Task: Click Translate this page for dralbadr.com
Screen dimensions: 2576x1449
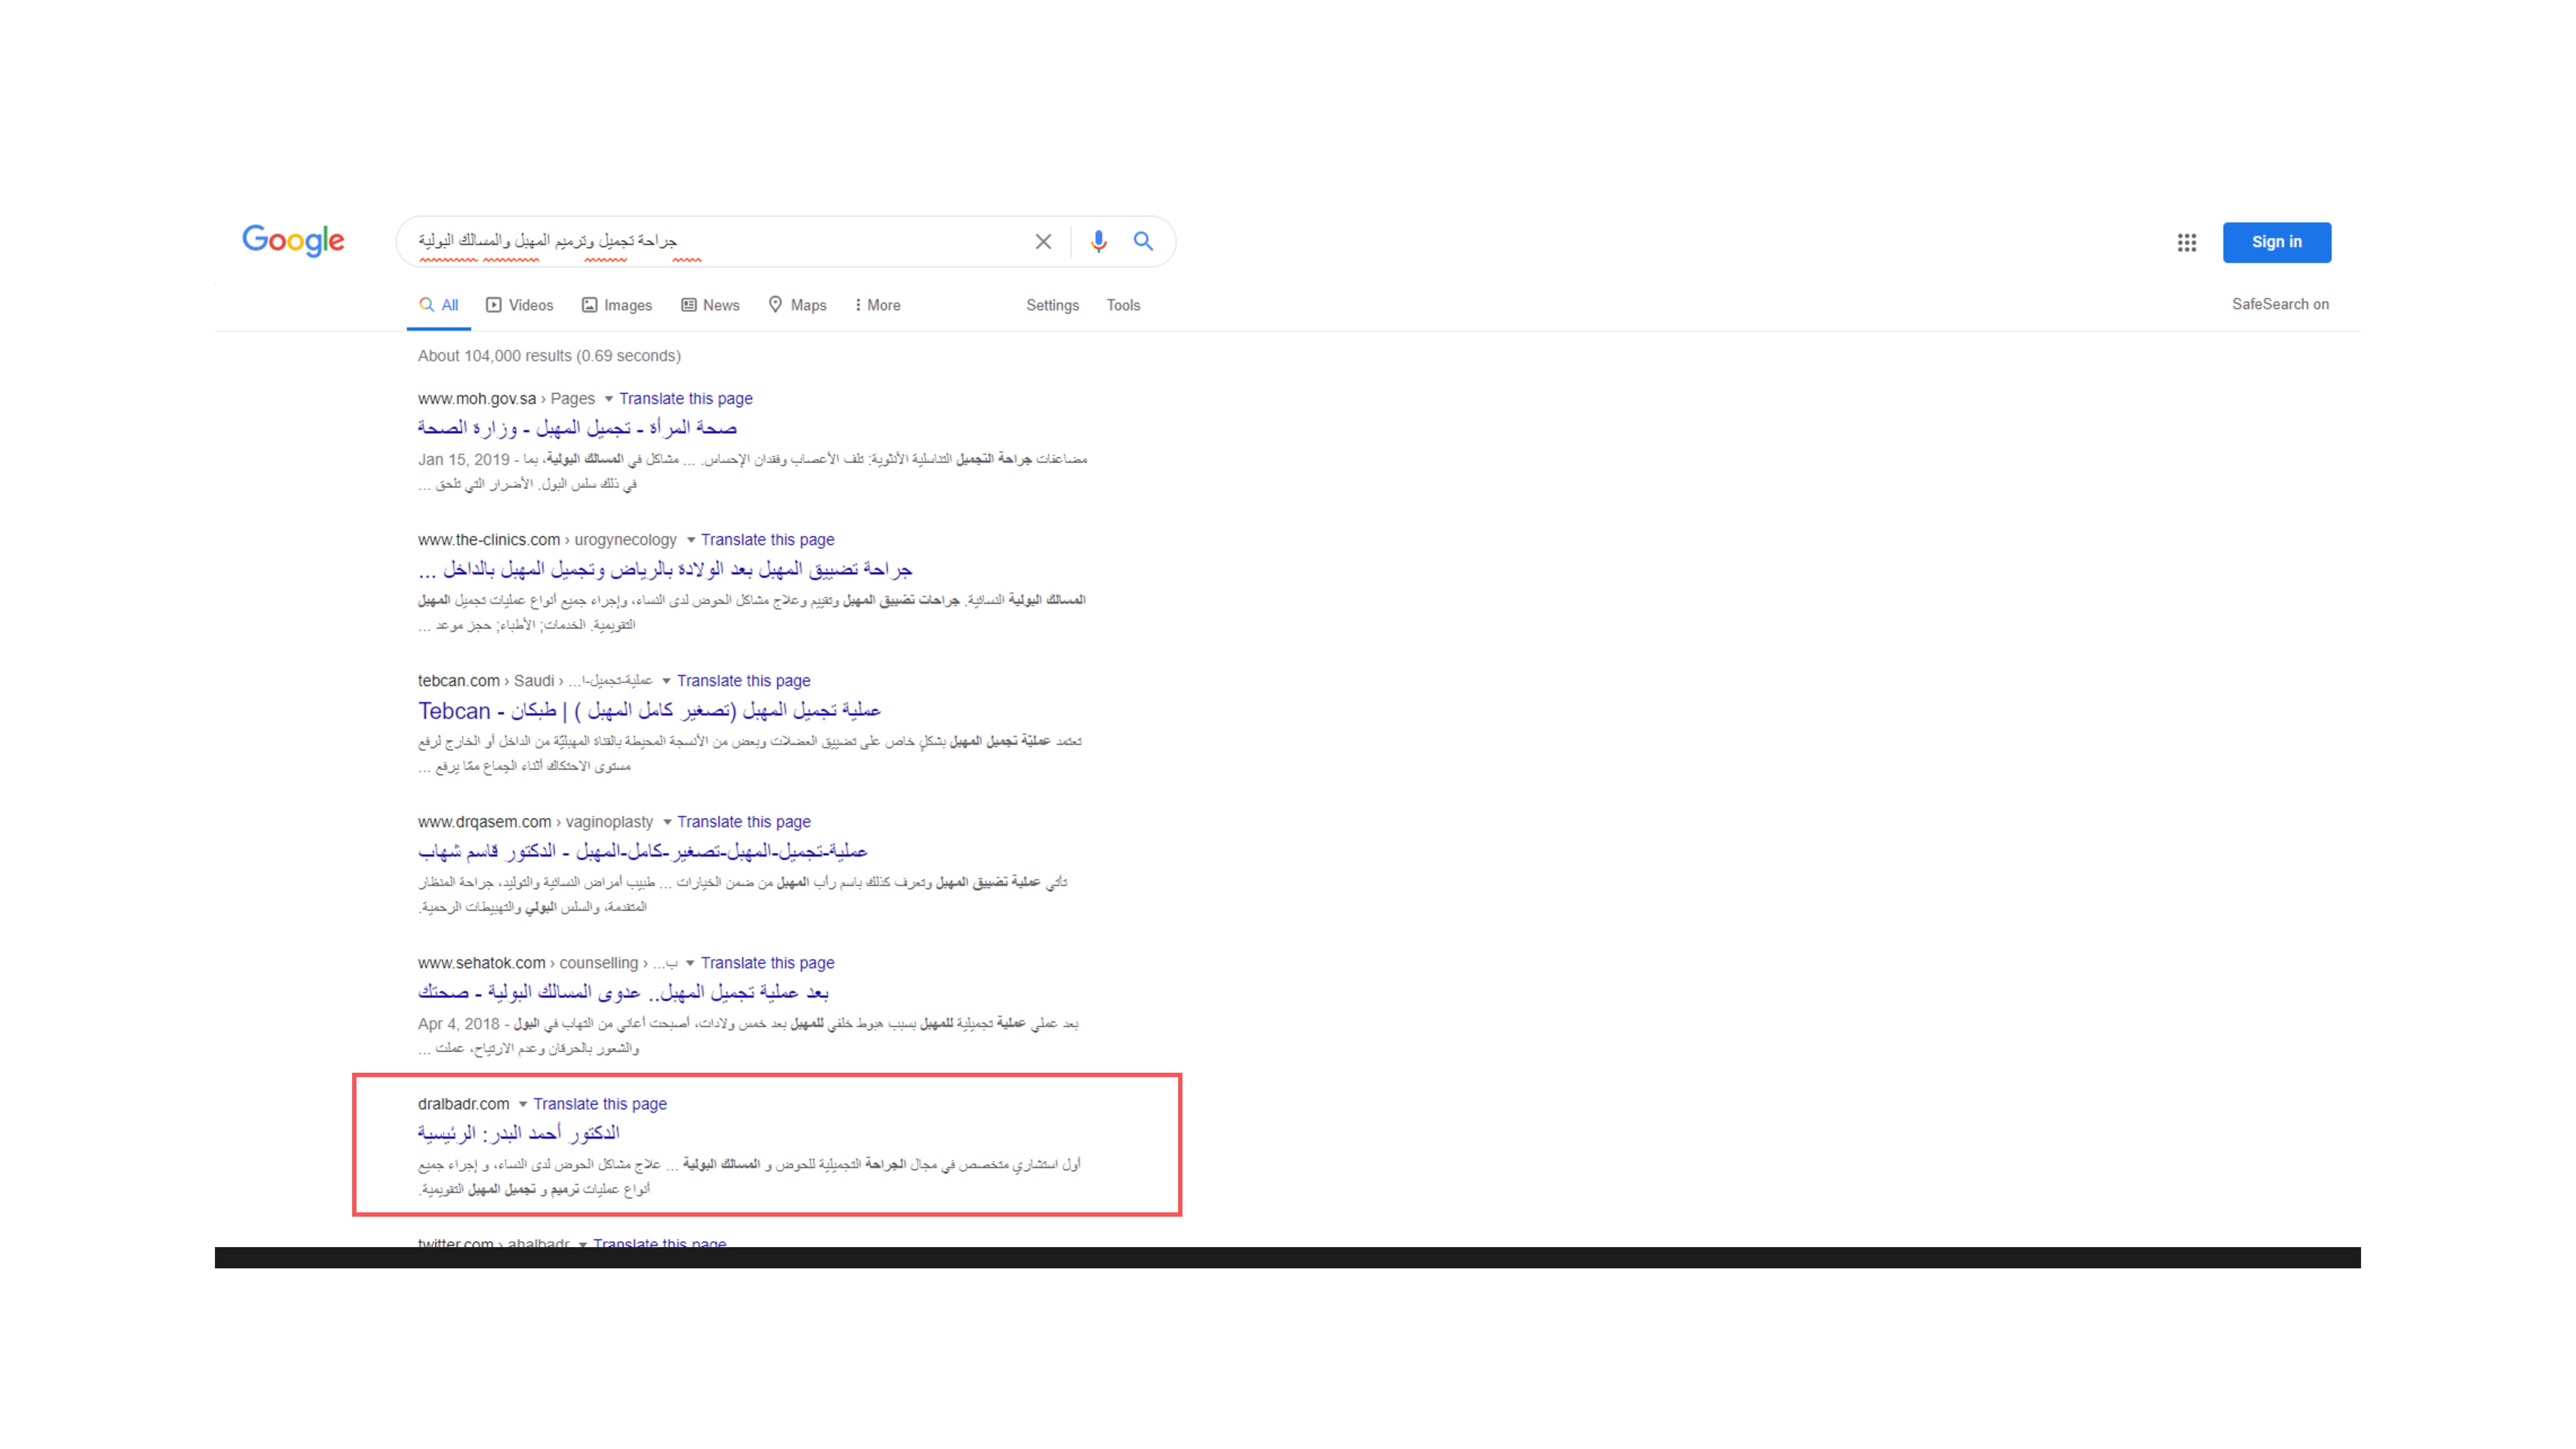Action: (x=599, y=1103)
